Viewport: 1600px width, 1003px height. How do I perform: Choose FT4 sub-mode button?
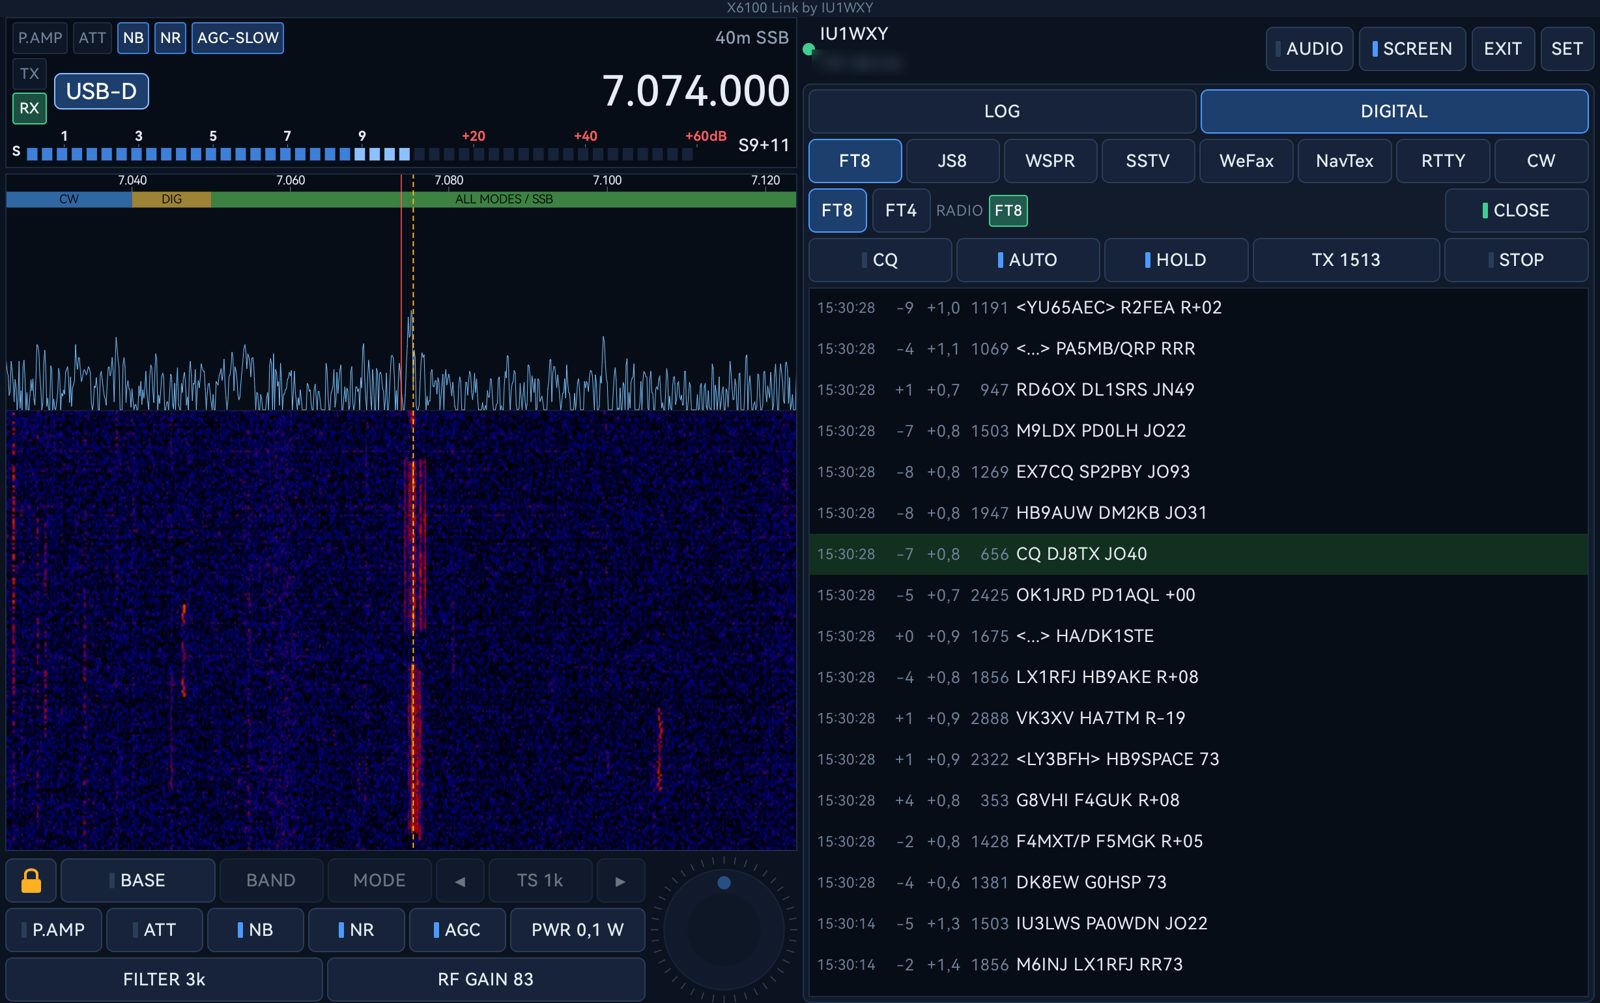tap(901, 210)
